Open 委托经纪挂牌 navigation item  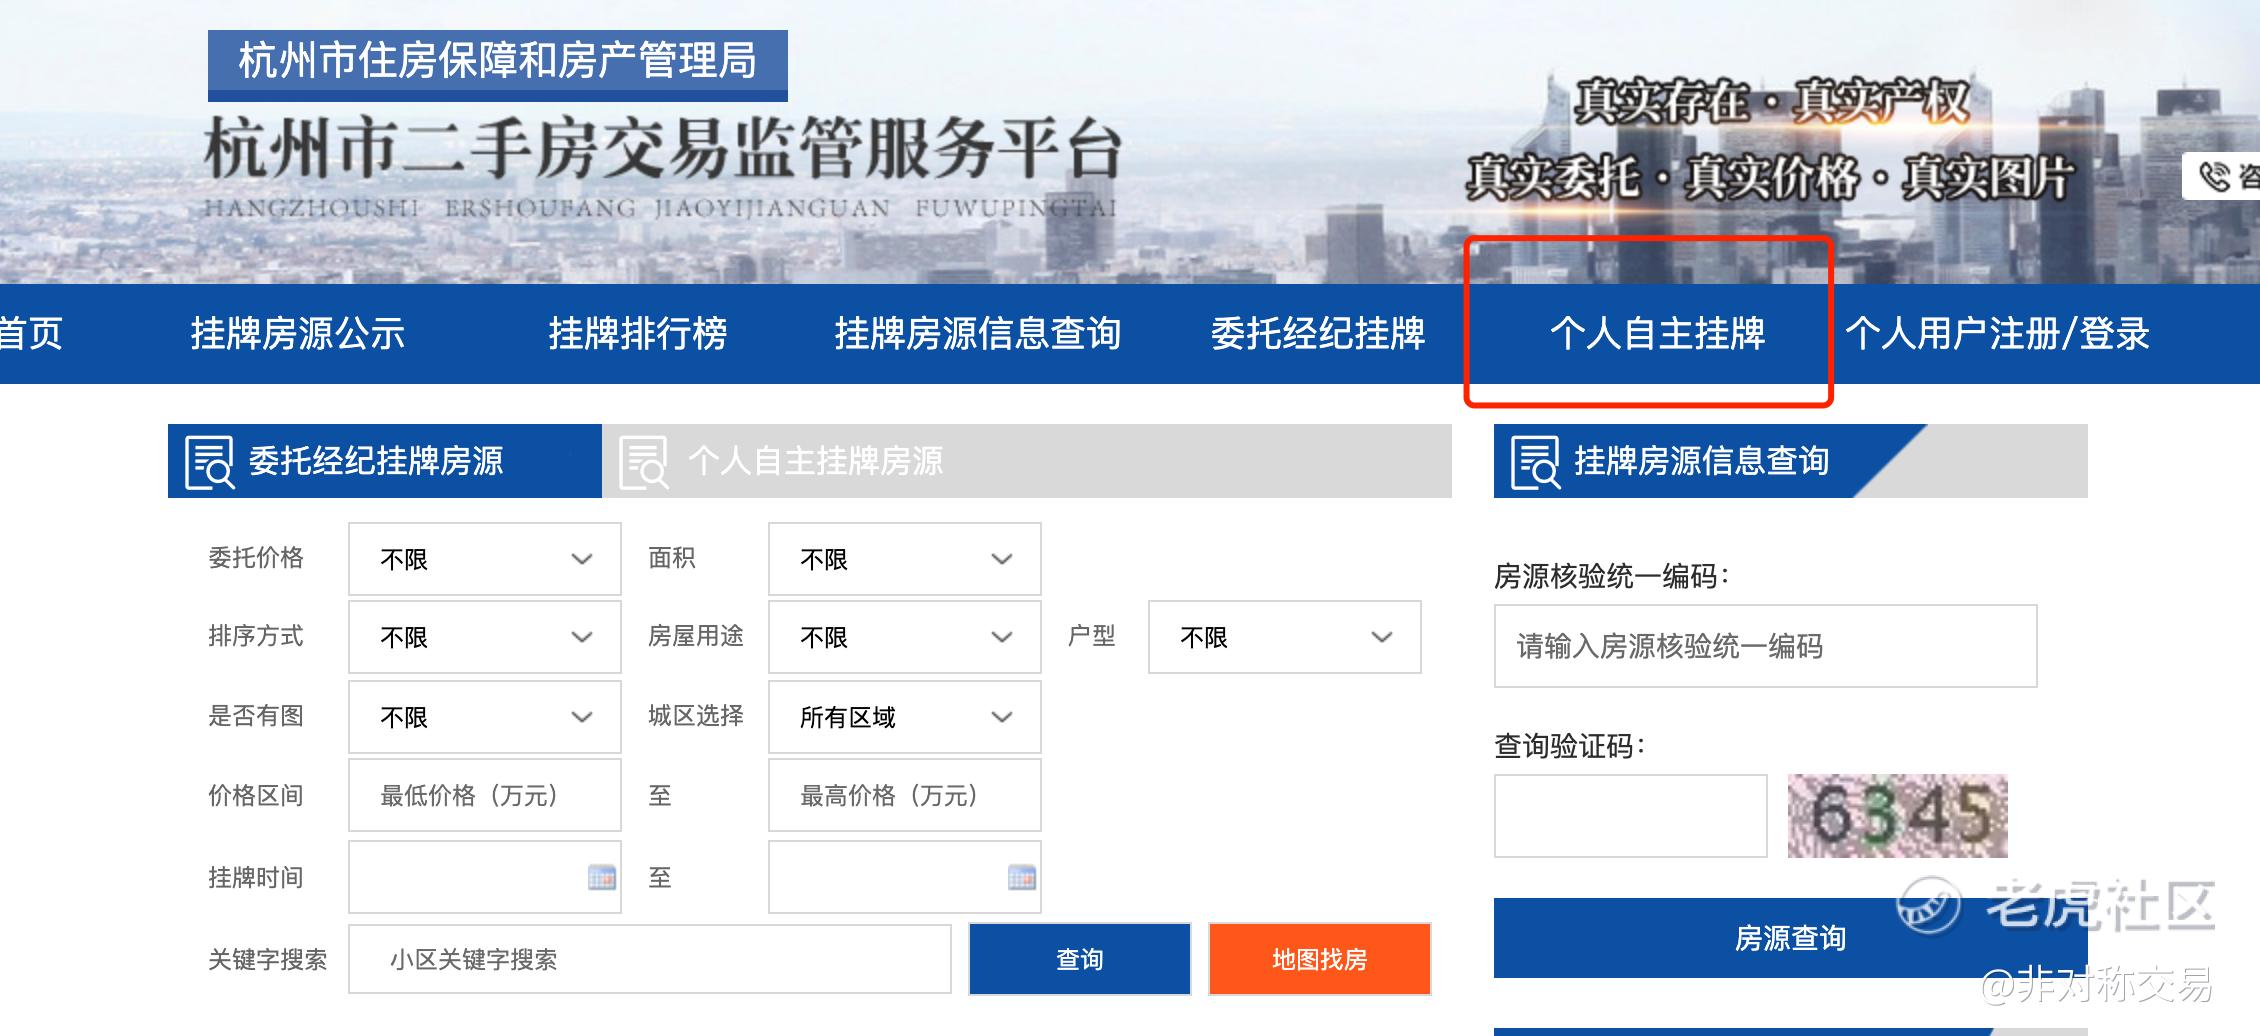(x=1318, y=334)
